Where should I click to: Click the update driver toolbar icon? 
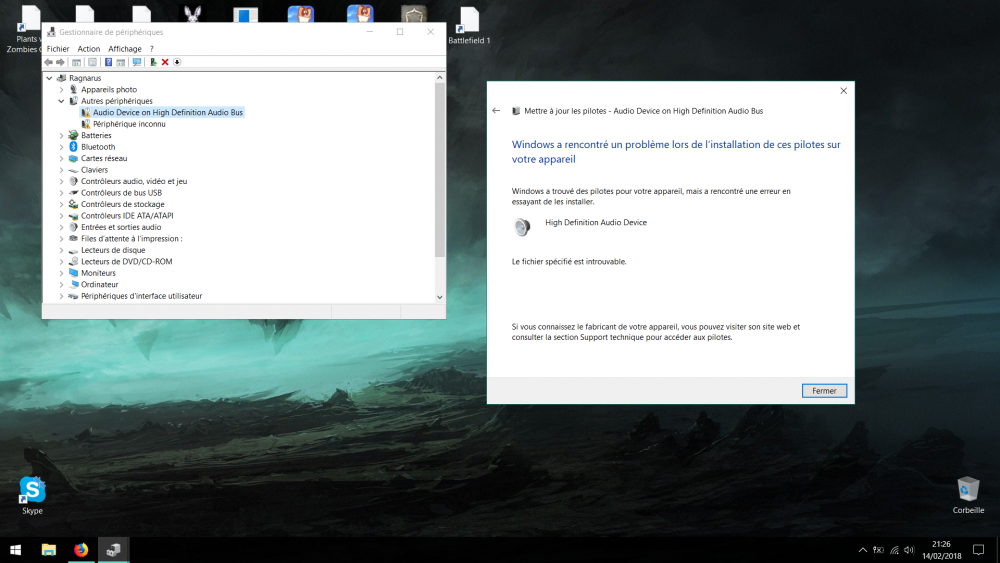(153, 62)
